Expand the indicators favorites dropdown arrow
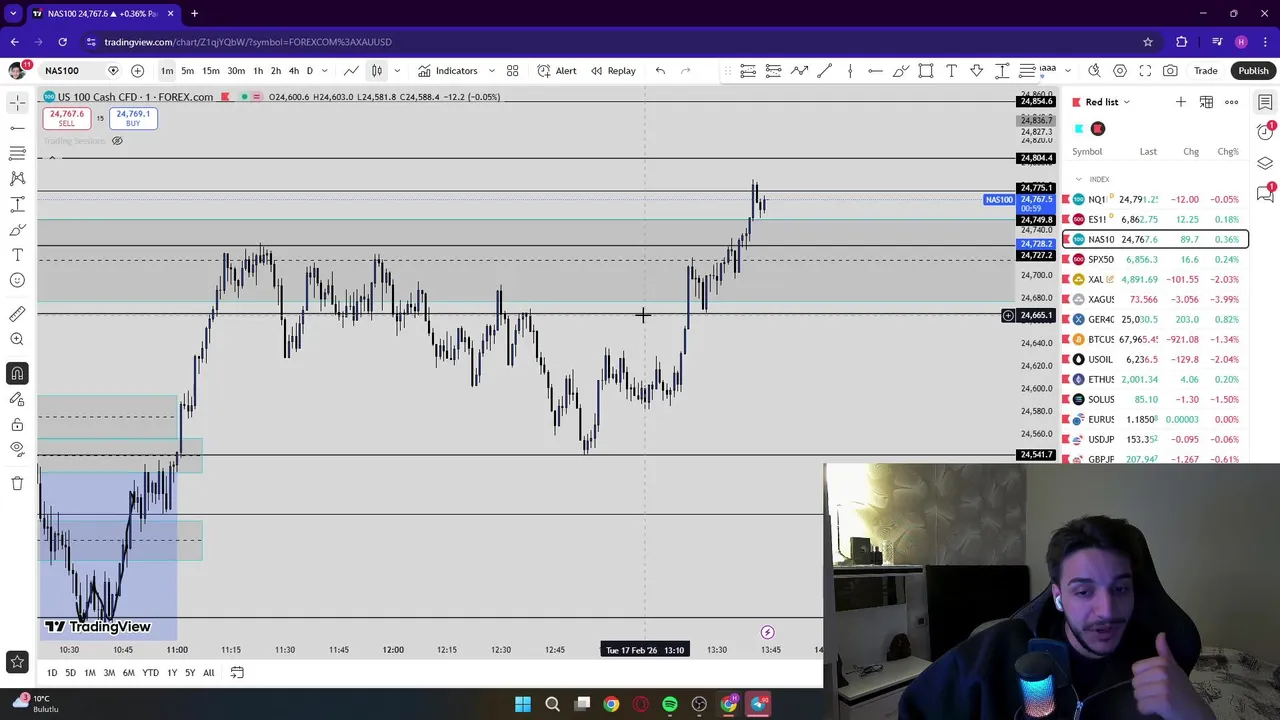This screenshot has height=720, width=1280. pyautogui.click(x=491, y=71)
